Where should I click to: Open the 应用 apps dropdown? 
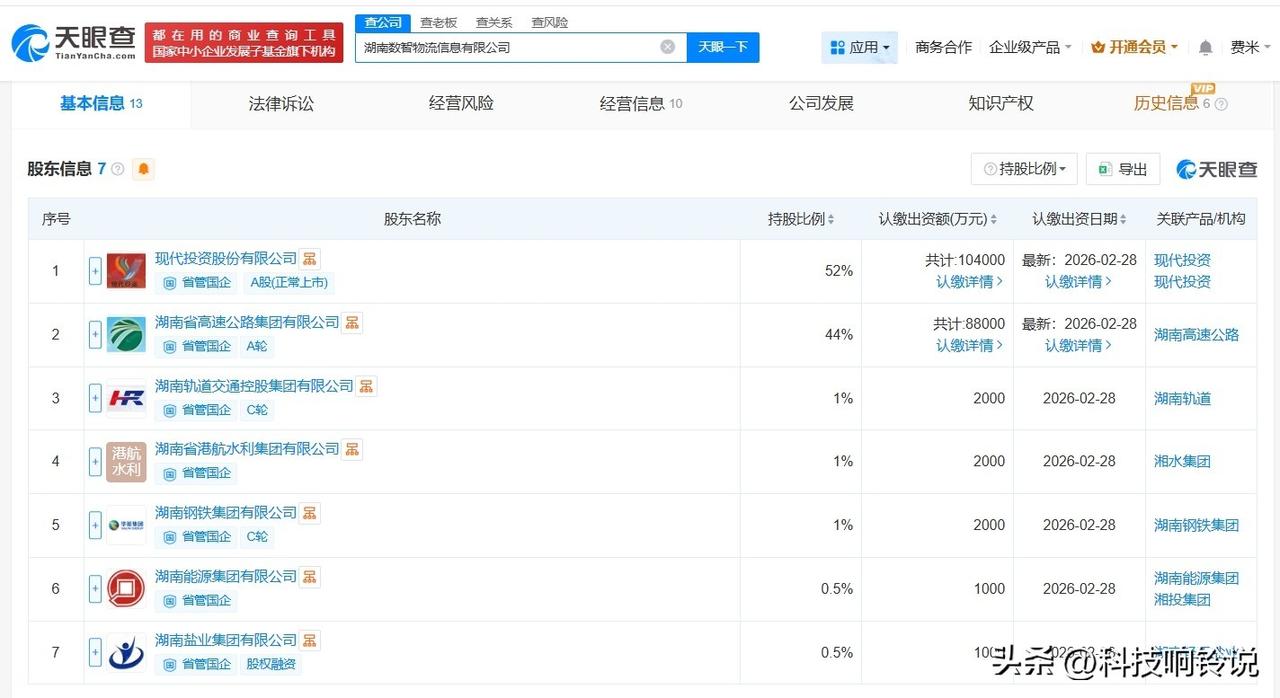(860, 47)
